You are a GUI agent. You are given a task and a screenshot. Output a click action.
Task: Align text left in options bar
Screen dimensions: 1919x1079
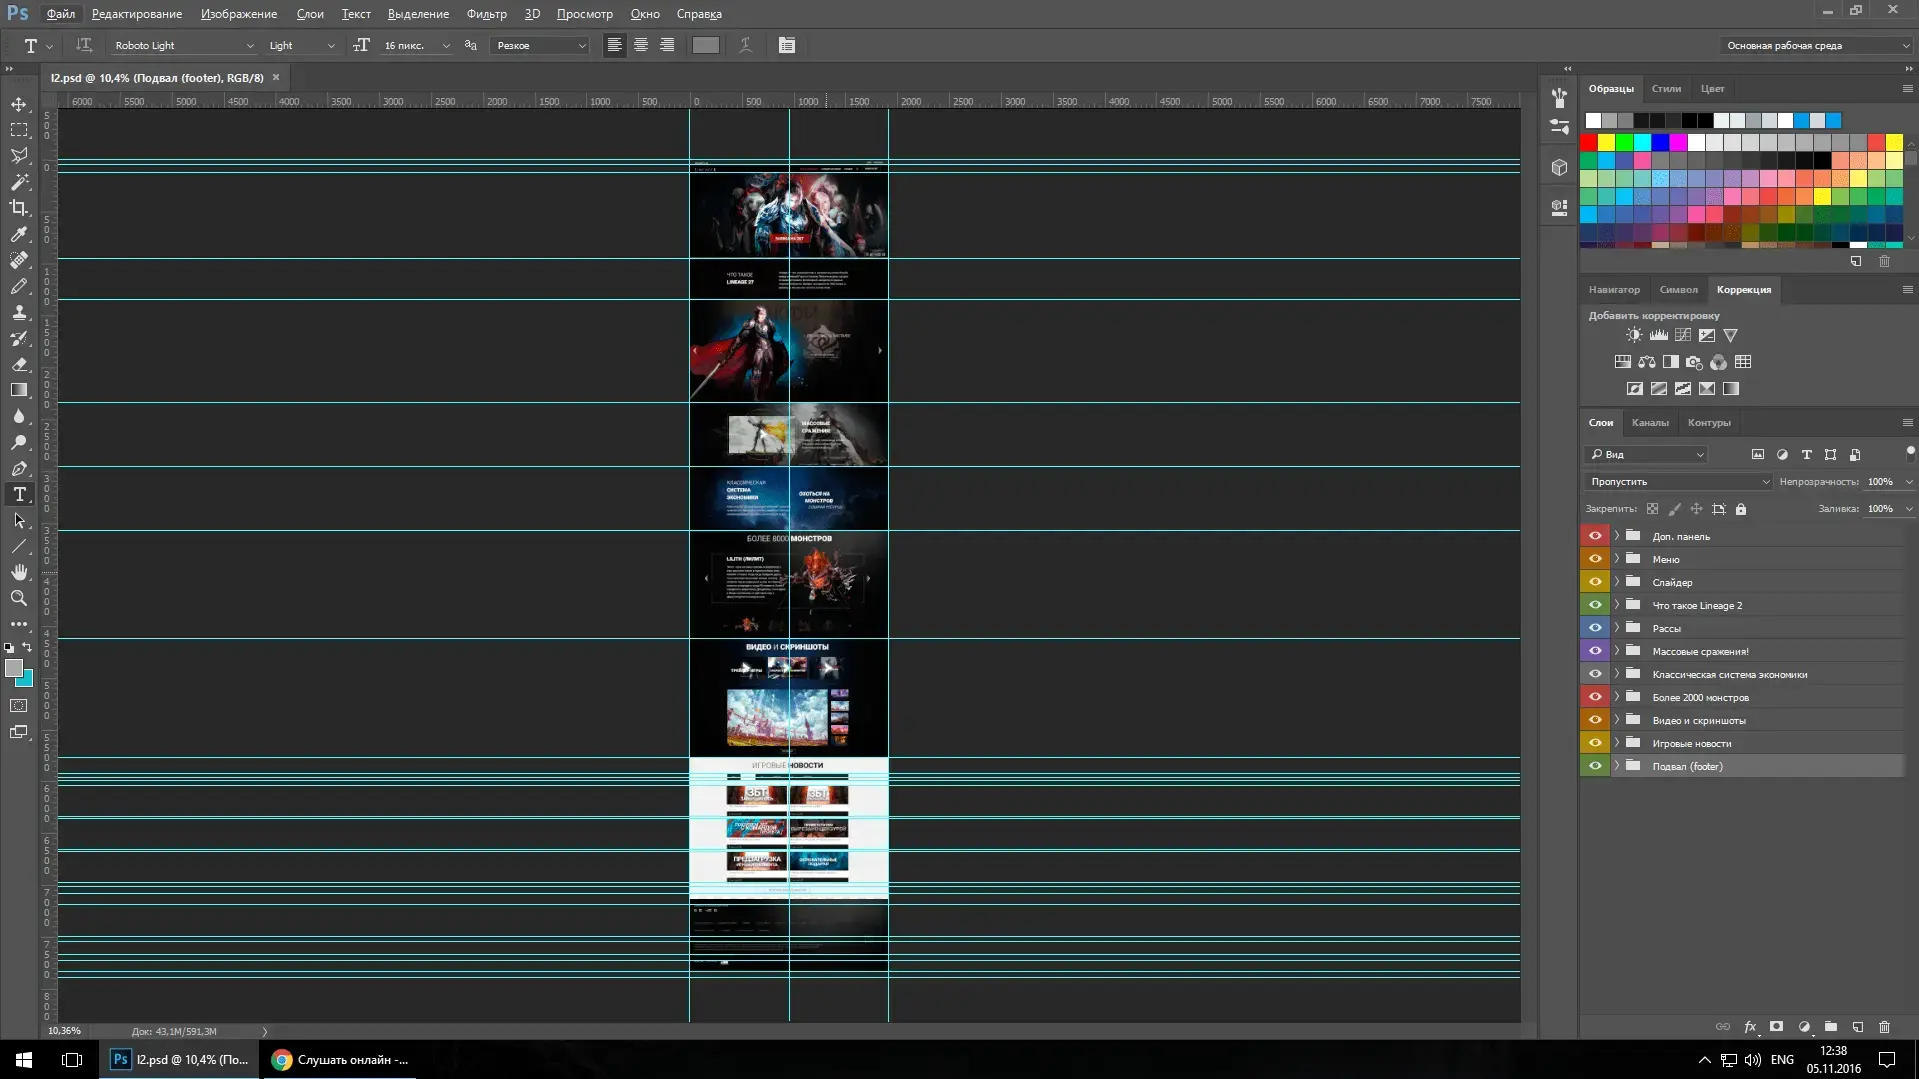[x=615, y=45]
